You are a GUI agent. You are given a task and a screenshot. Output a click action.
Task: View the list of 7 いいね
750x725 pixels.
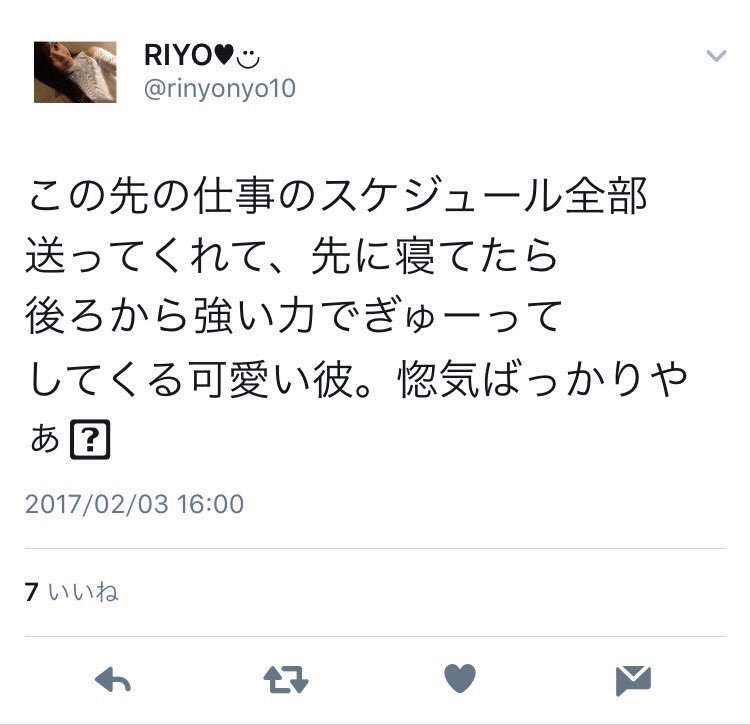click(71, 592)
